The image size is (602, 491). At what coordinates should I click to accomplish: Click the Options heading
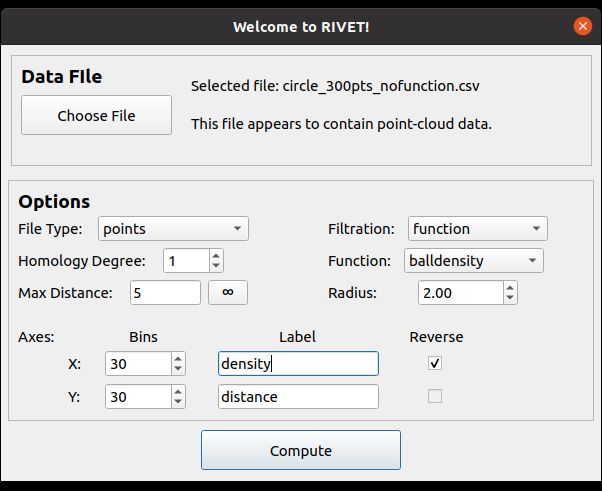click(x=54, y=202)
